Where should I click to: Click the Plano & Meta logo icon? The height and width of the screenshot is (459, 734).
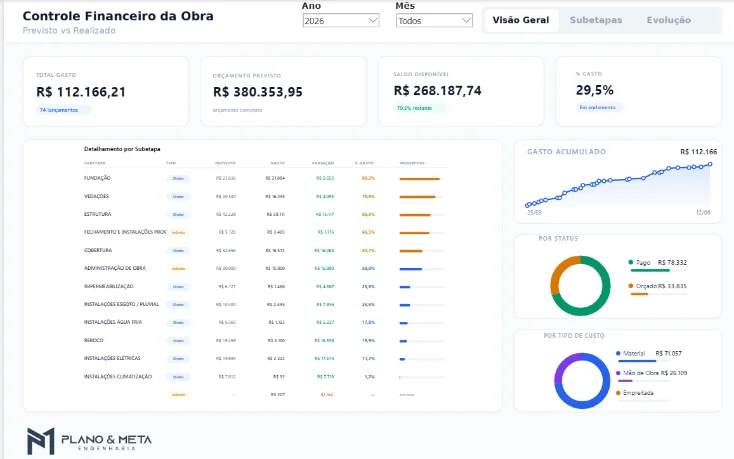point(41,441)
